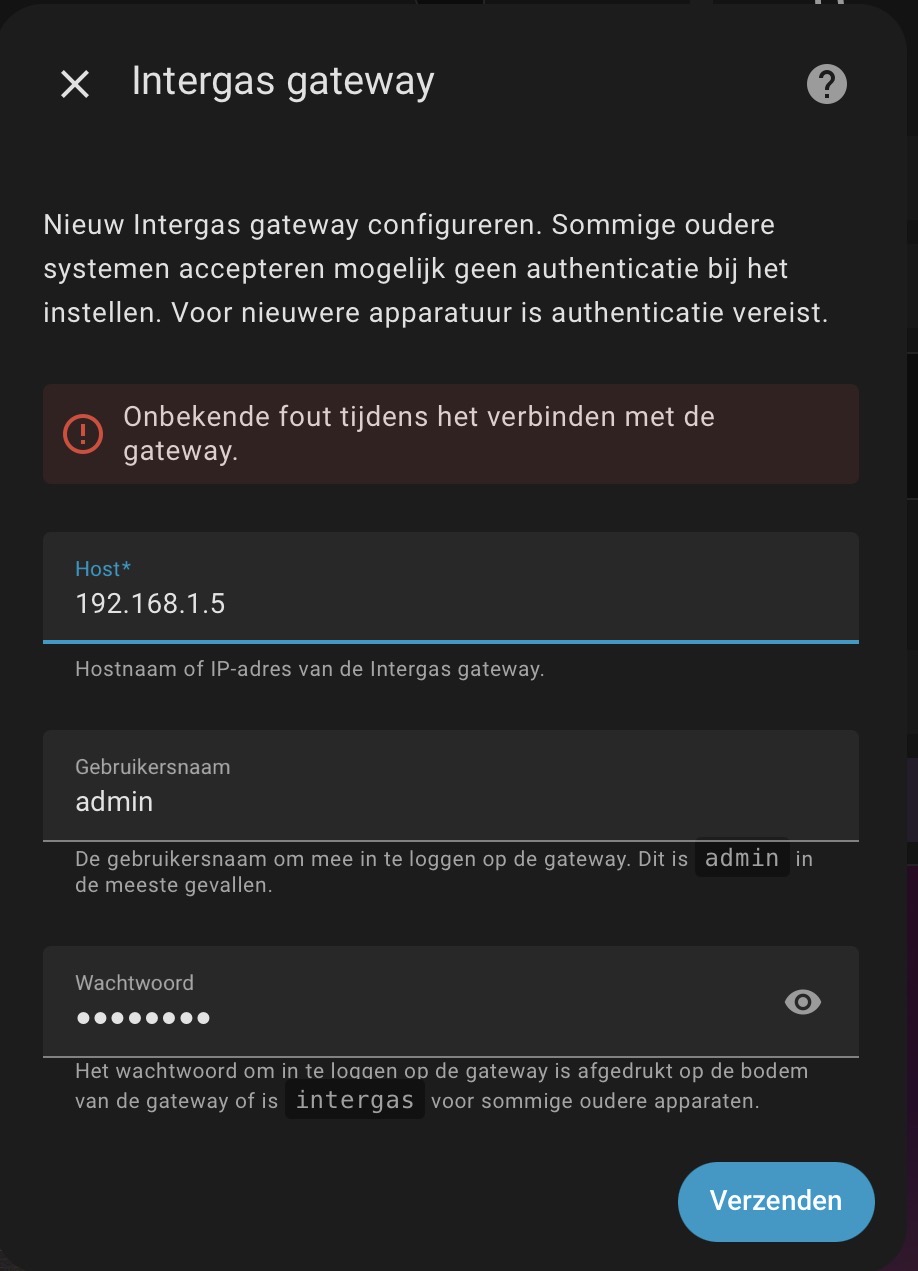The height and width of the screenshot is (1271, 918).
Task: Click the Gebruikersnaam label text
Action: pos(153,767)
